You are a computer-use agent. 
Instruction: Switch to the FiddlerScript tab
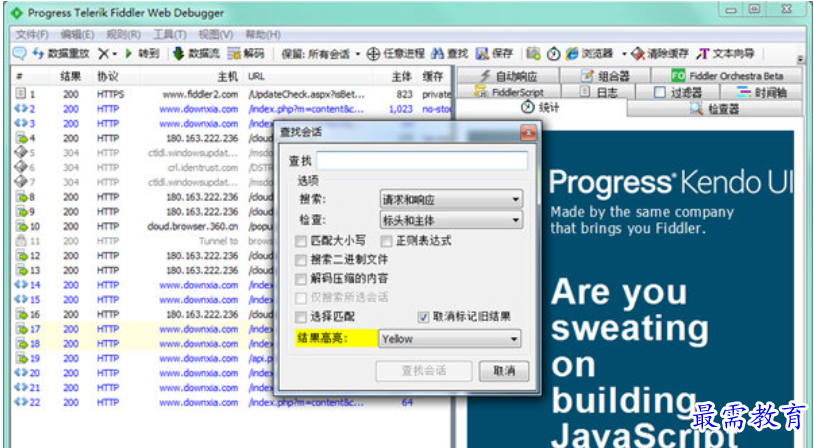point(509,92)
